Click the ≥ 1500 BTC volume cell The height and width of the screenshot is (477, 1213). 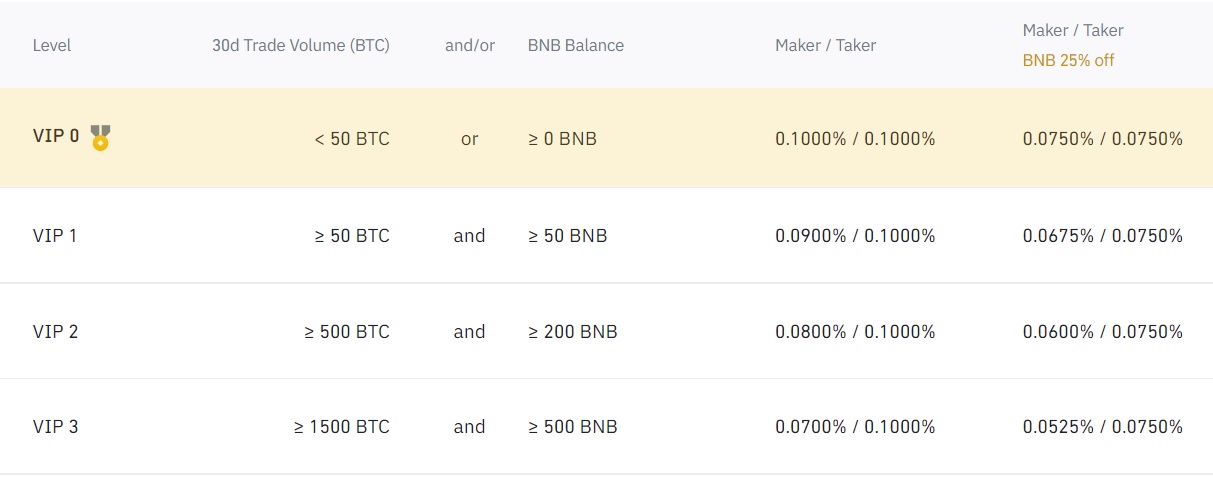point(341,427)
